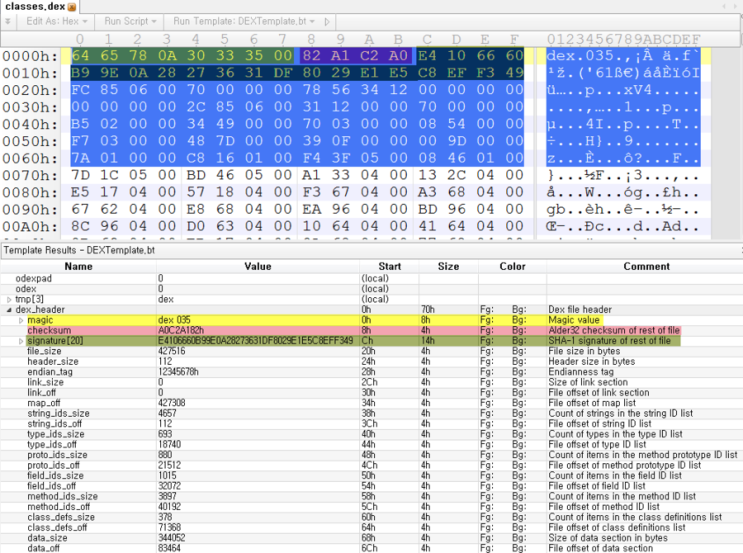This screenshot has height=553, width=743.
Task: Select the odex variable row
Action: pos(372,289)
